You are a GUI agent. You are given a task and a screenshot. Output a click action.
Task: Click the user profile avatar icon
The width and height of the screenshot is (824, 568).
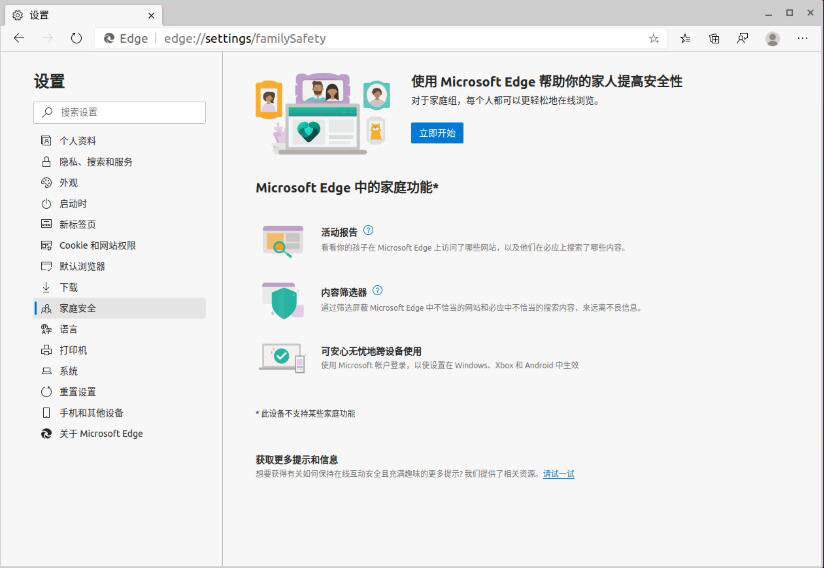pos(772,38)
